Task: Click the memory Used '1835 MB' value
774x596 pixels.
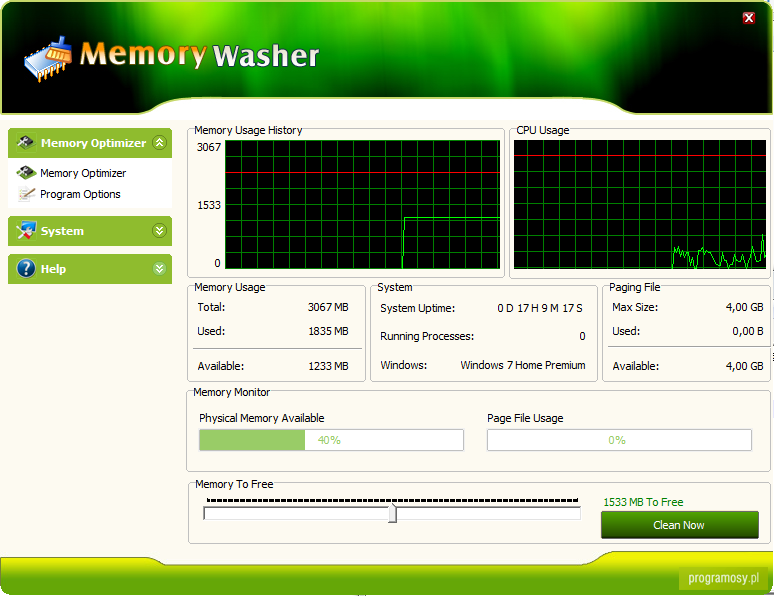Action: [x=328, y=331]
